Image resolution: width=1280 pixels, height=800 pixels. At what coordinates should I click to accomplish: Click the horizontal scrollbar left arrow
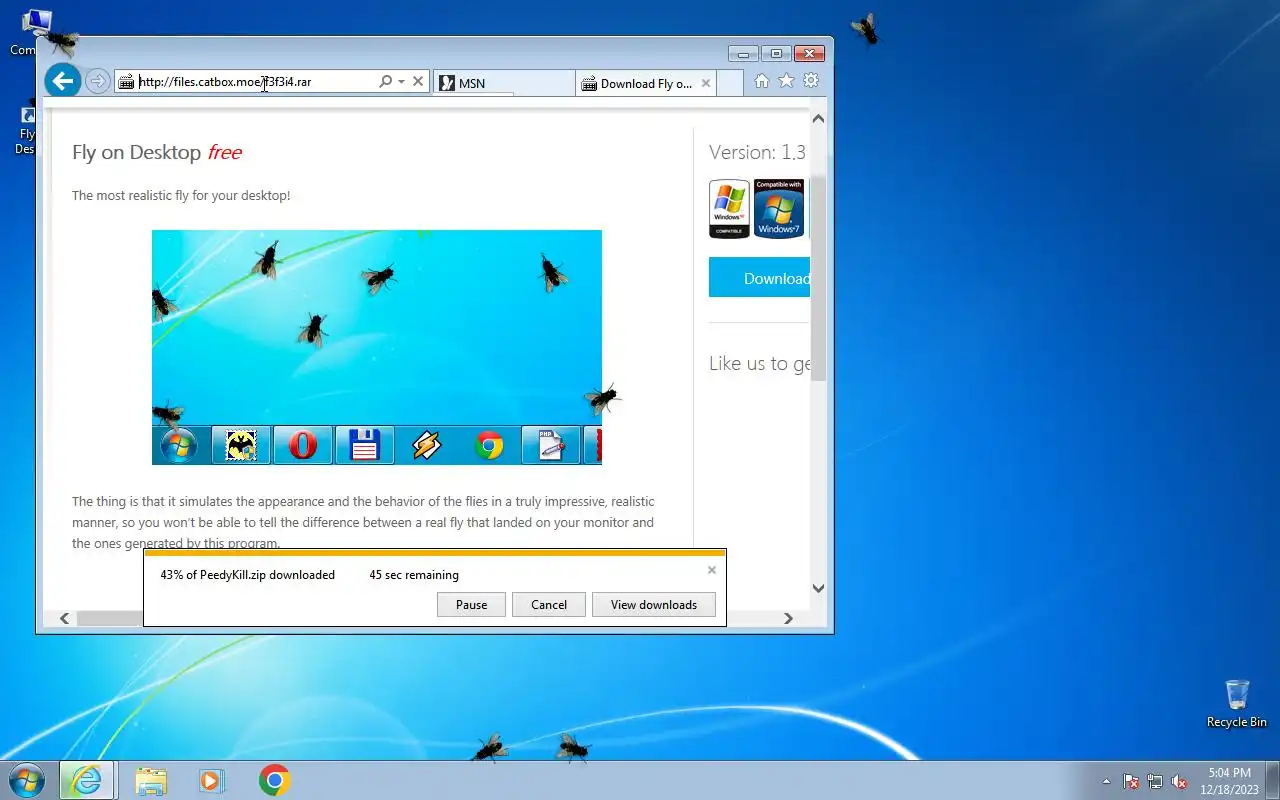tap(65, 618)
